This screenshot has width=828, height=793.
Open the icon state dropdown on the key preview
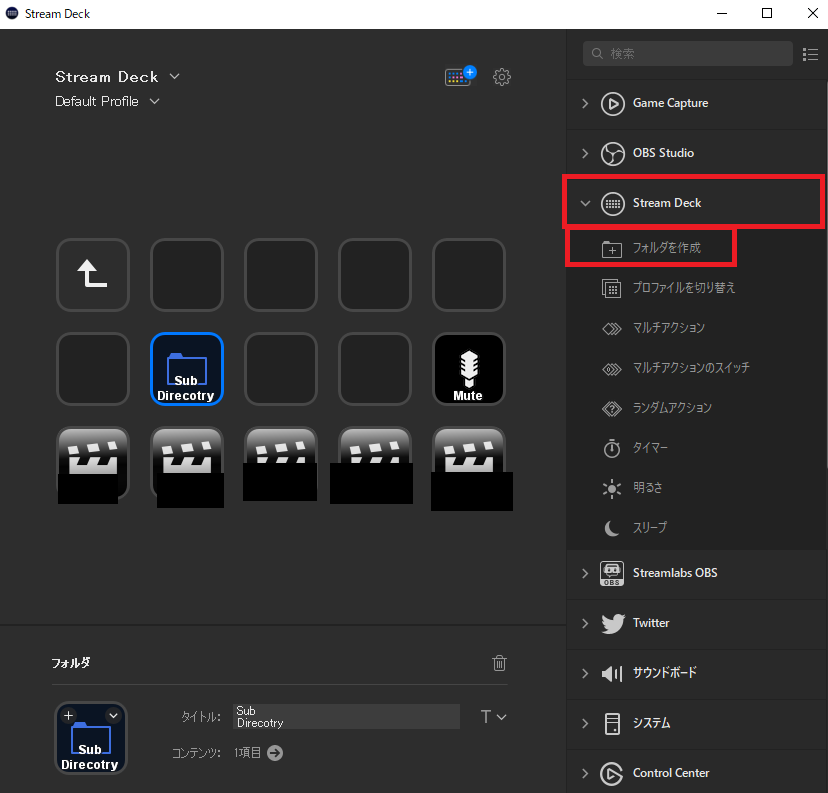tap(114, 715)
